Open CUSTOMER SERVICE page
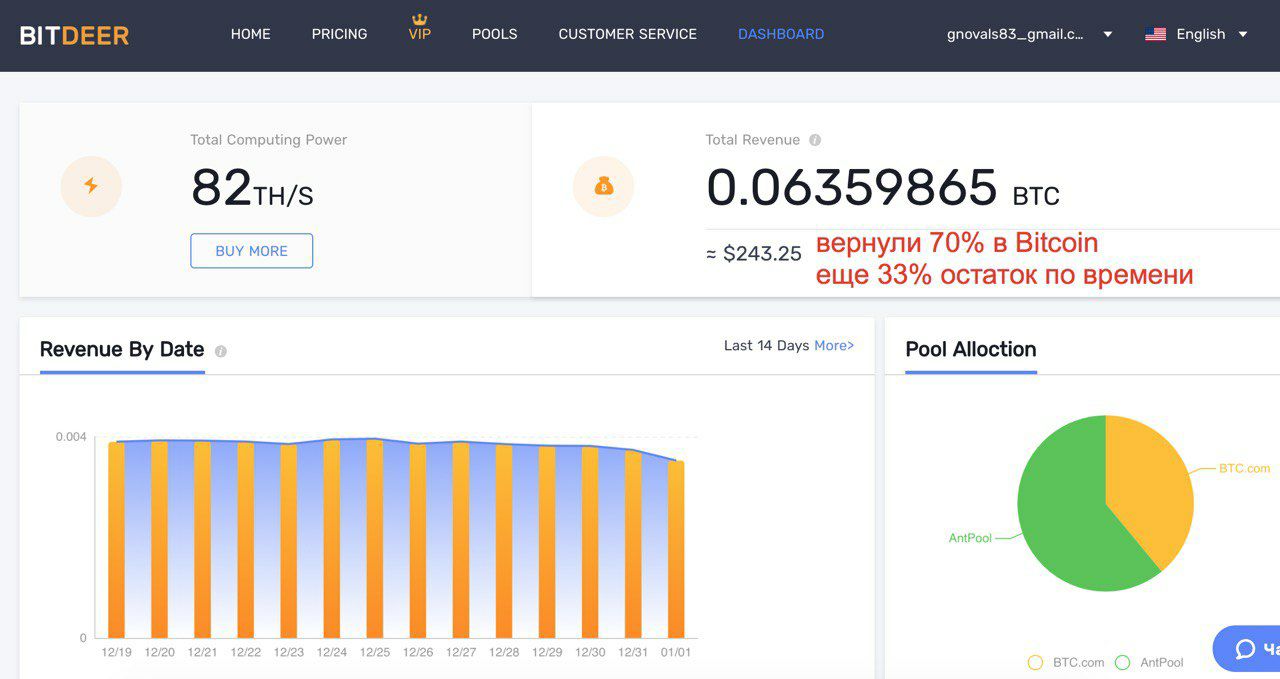This screenshot has height=679, width=1280. pyautogui.click(x=627, y=34)
